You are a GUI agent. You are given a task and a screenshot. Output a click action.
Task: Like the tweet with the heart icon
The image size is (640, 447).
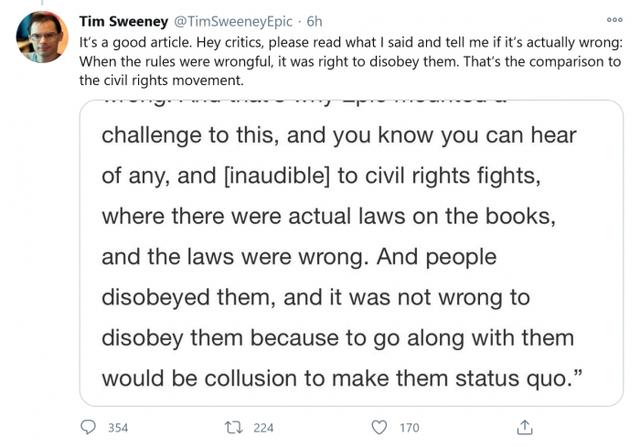coord(378,427)
